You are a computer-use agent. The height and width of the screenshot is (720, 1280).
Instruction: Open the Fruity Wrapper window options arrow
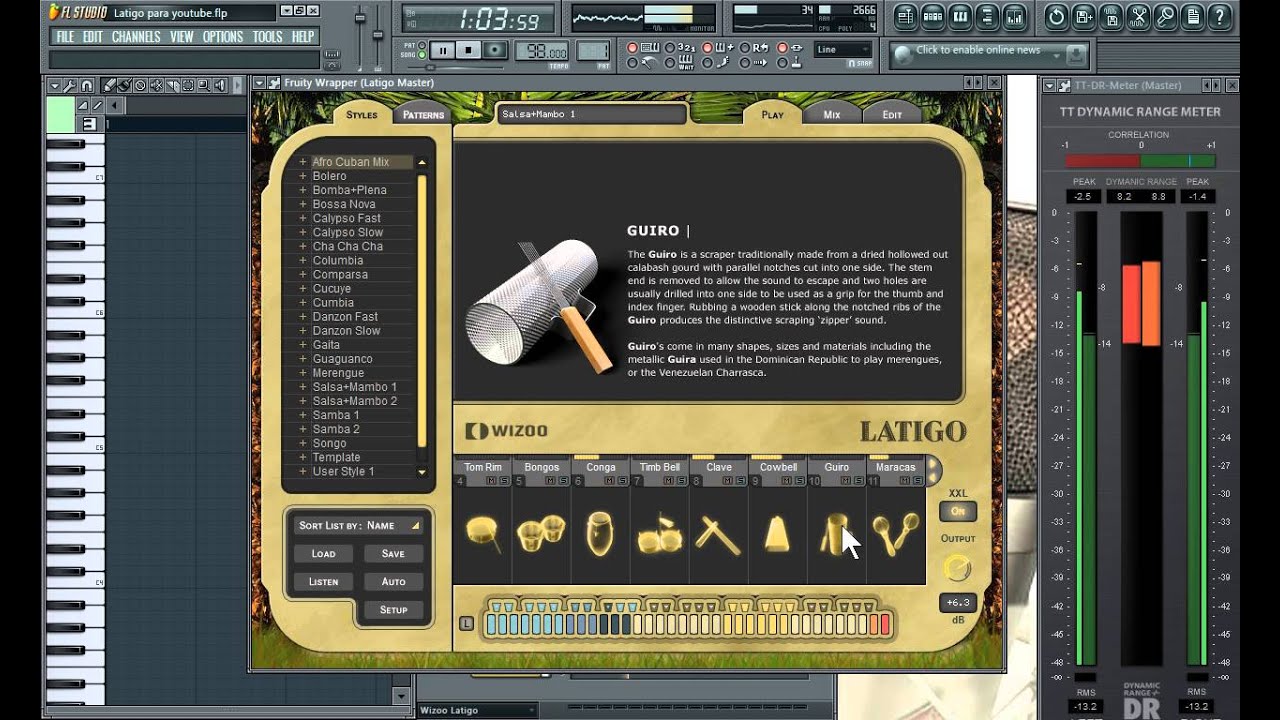coord(260,83)
